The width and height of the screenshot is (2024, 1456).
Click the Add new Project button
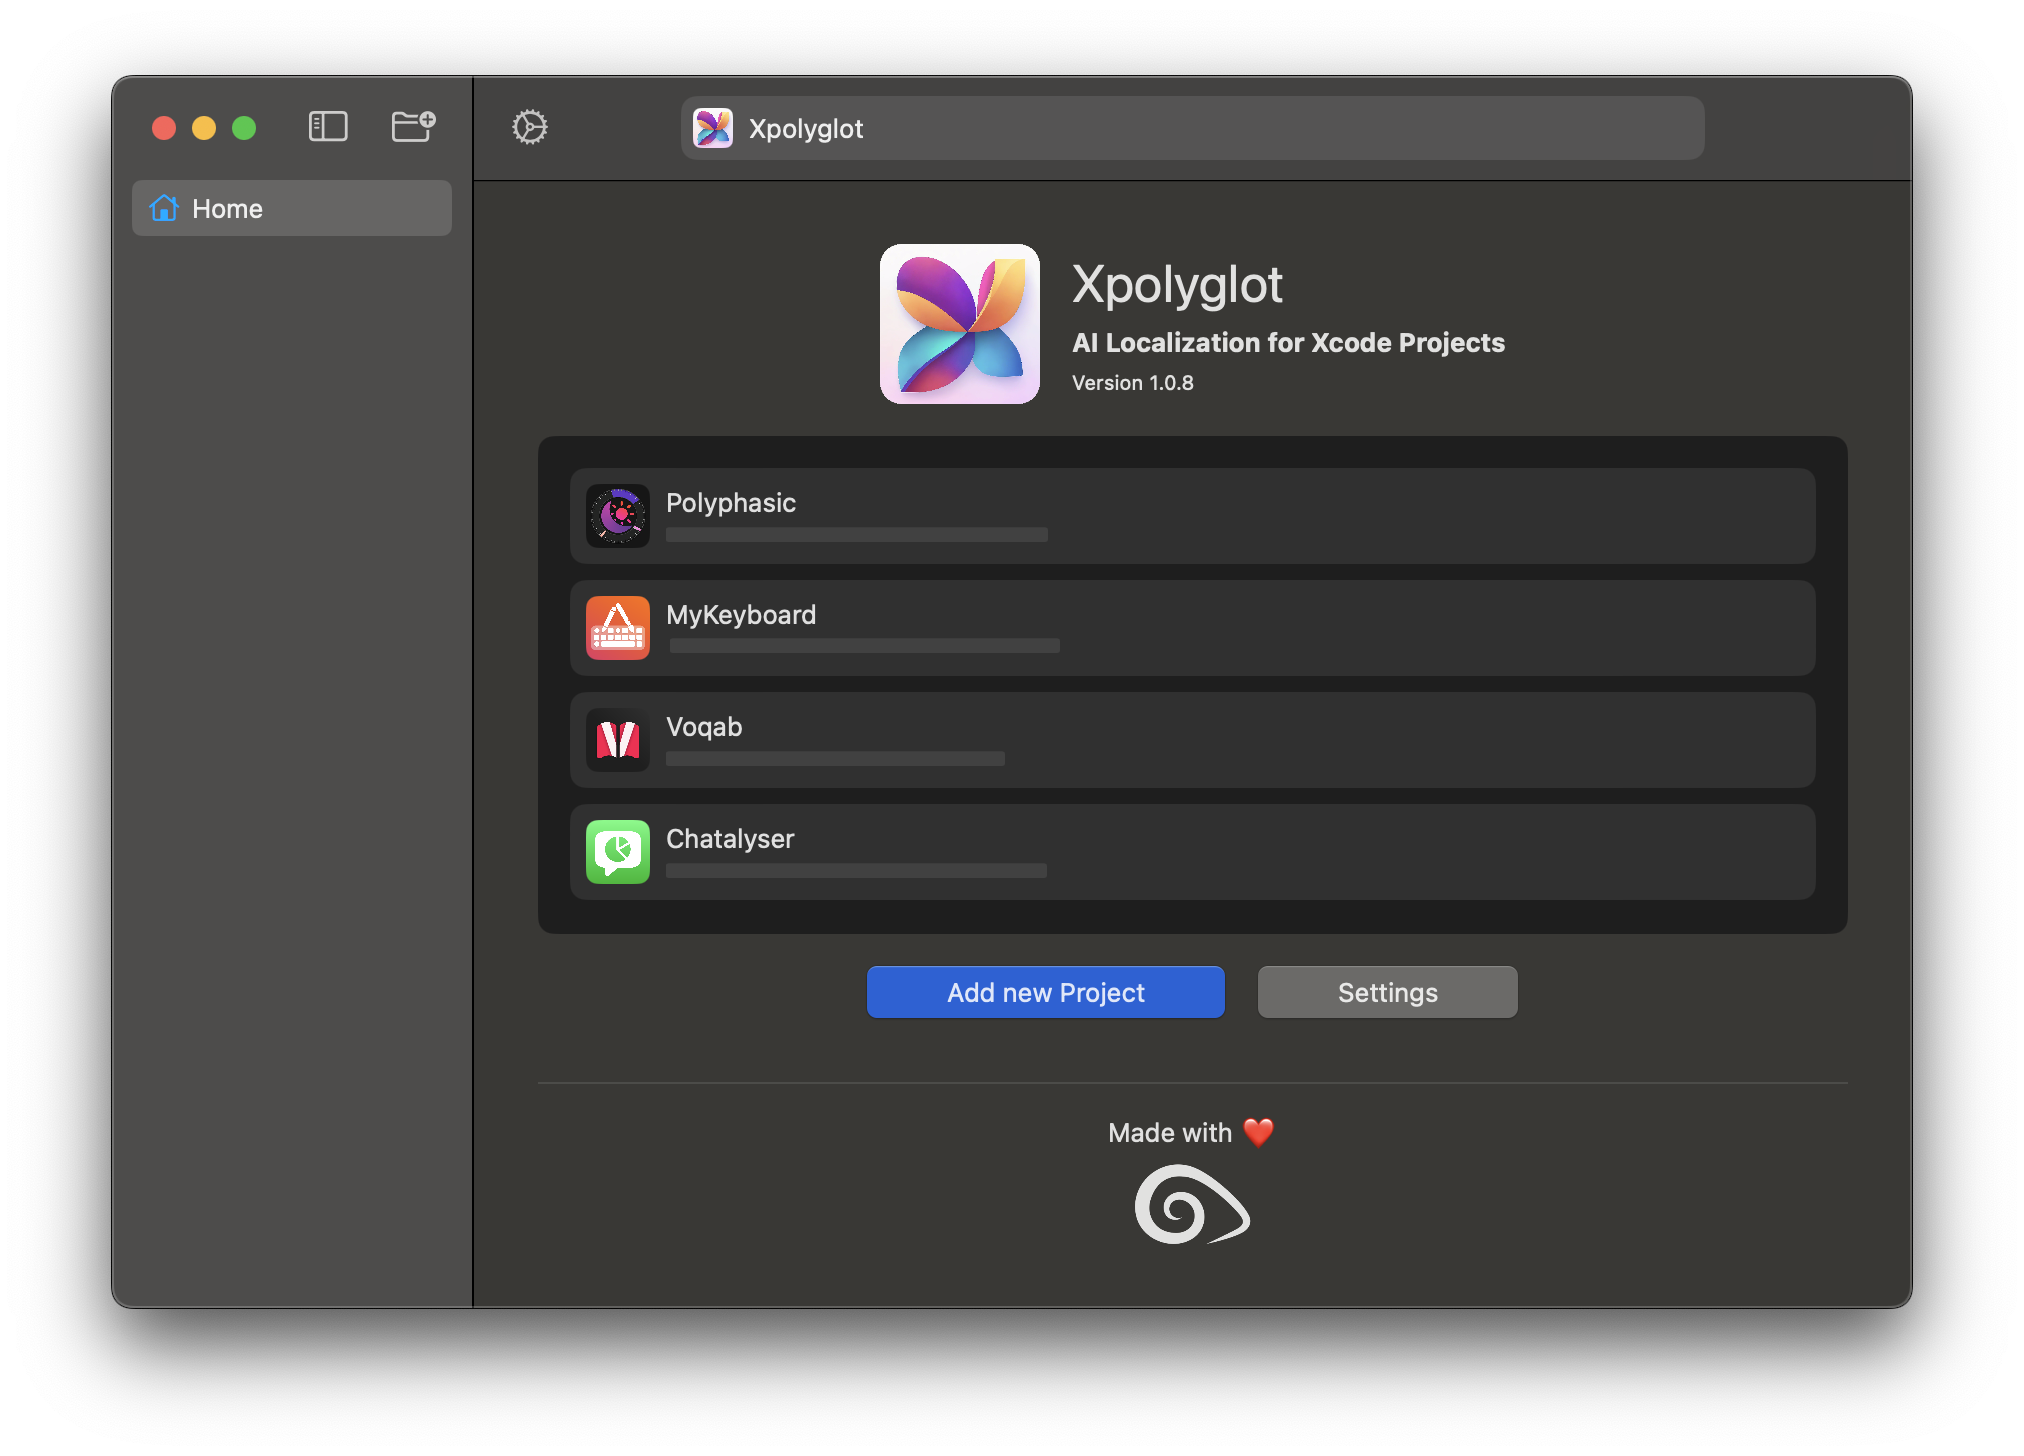click(1045, 992)
